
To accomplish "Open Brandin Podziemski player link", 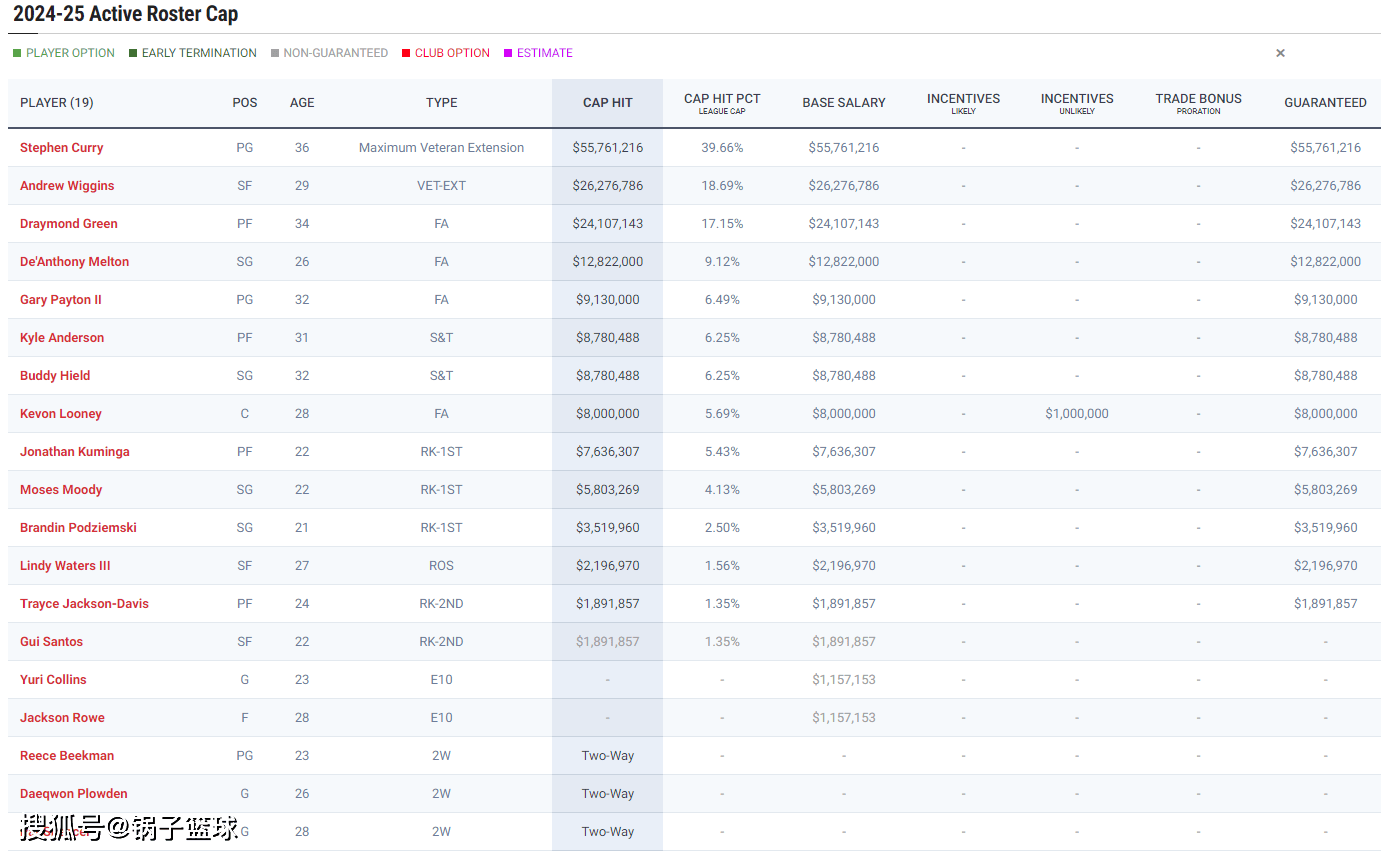I will click(x=78, y=527).
